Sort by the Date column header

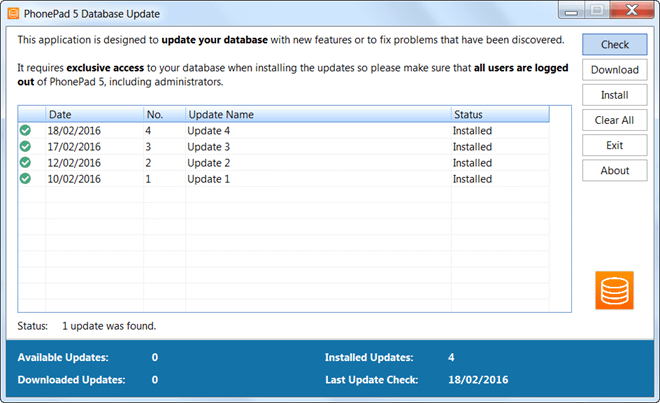point(94,115)
